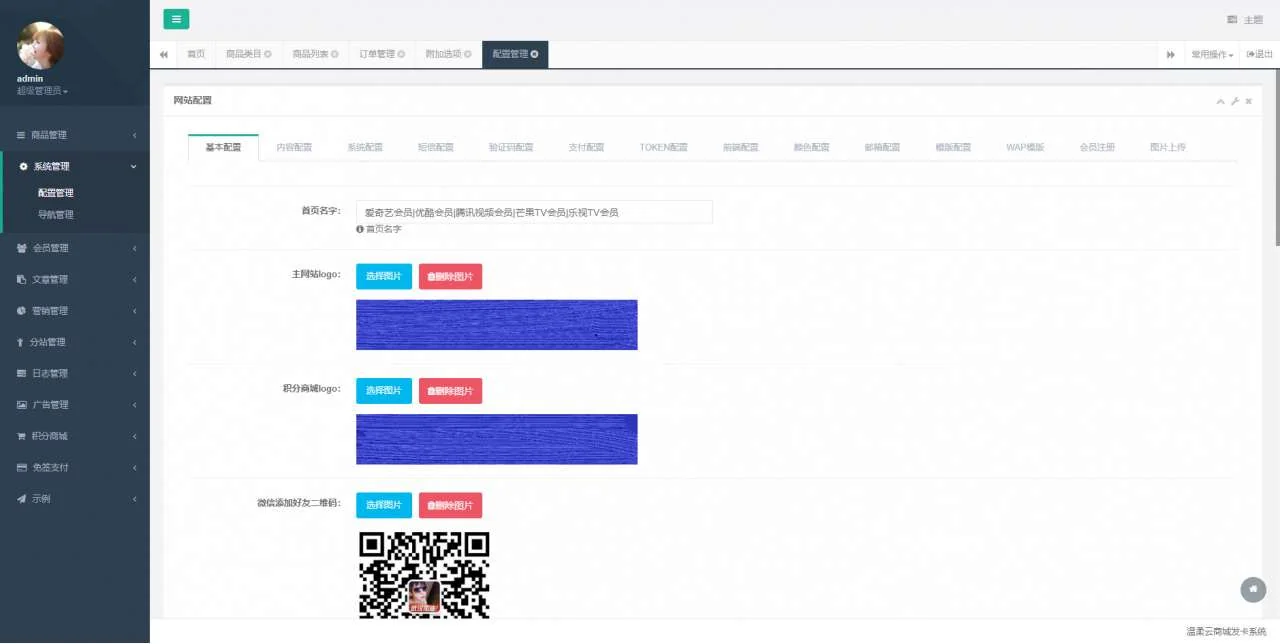Open the 超级管理员 user dropdown
Screen dimensions: 1280x644
click(x=42, y=91)
